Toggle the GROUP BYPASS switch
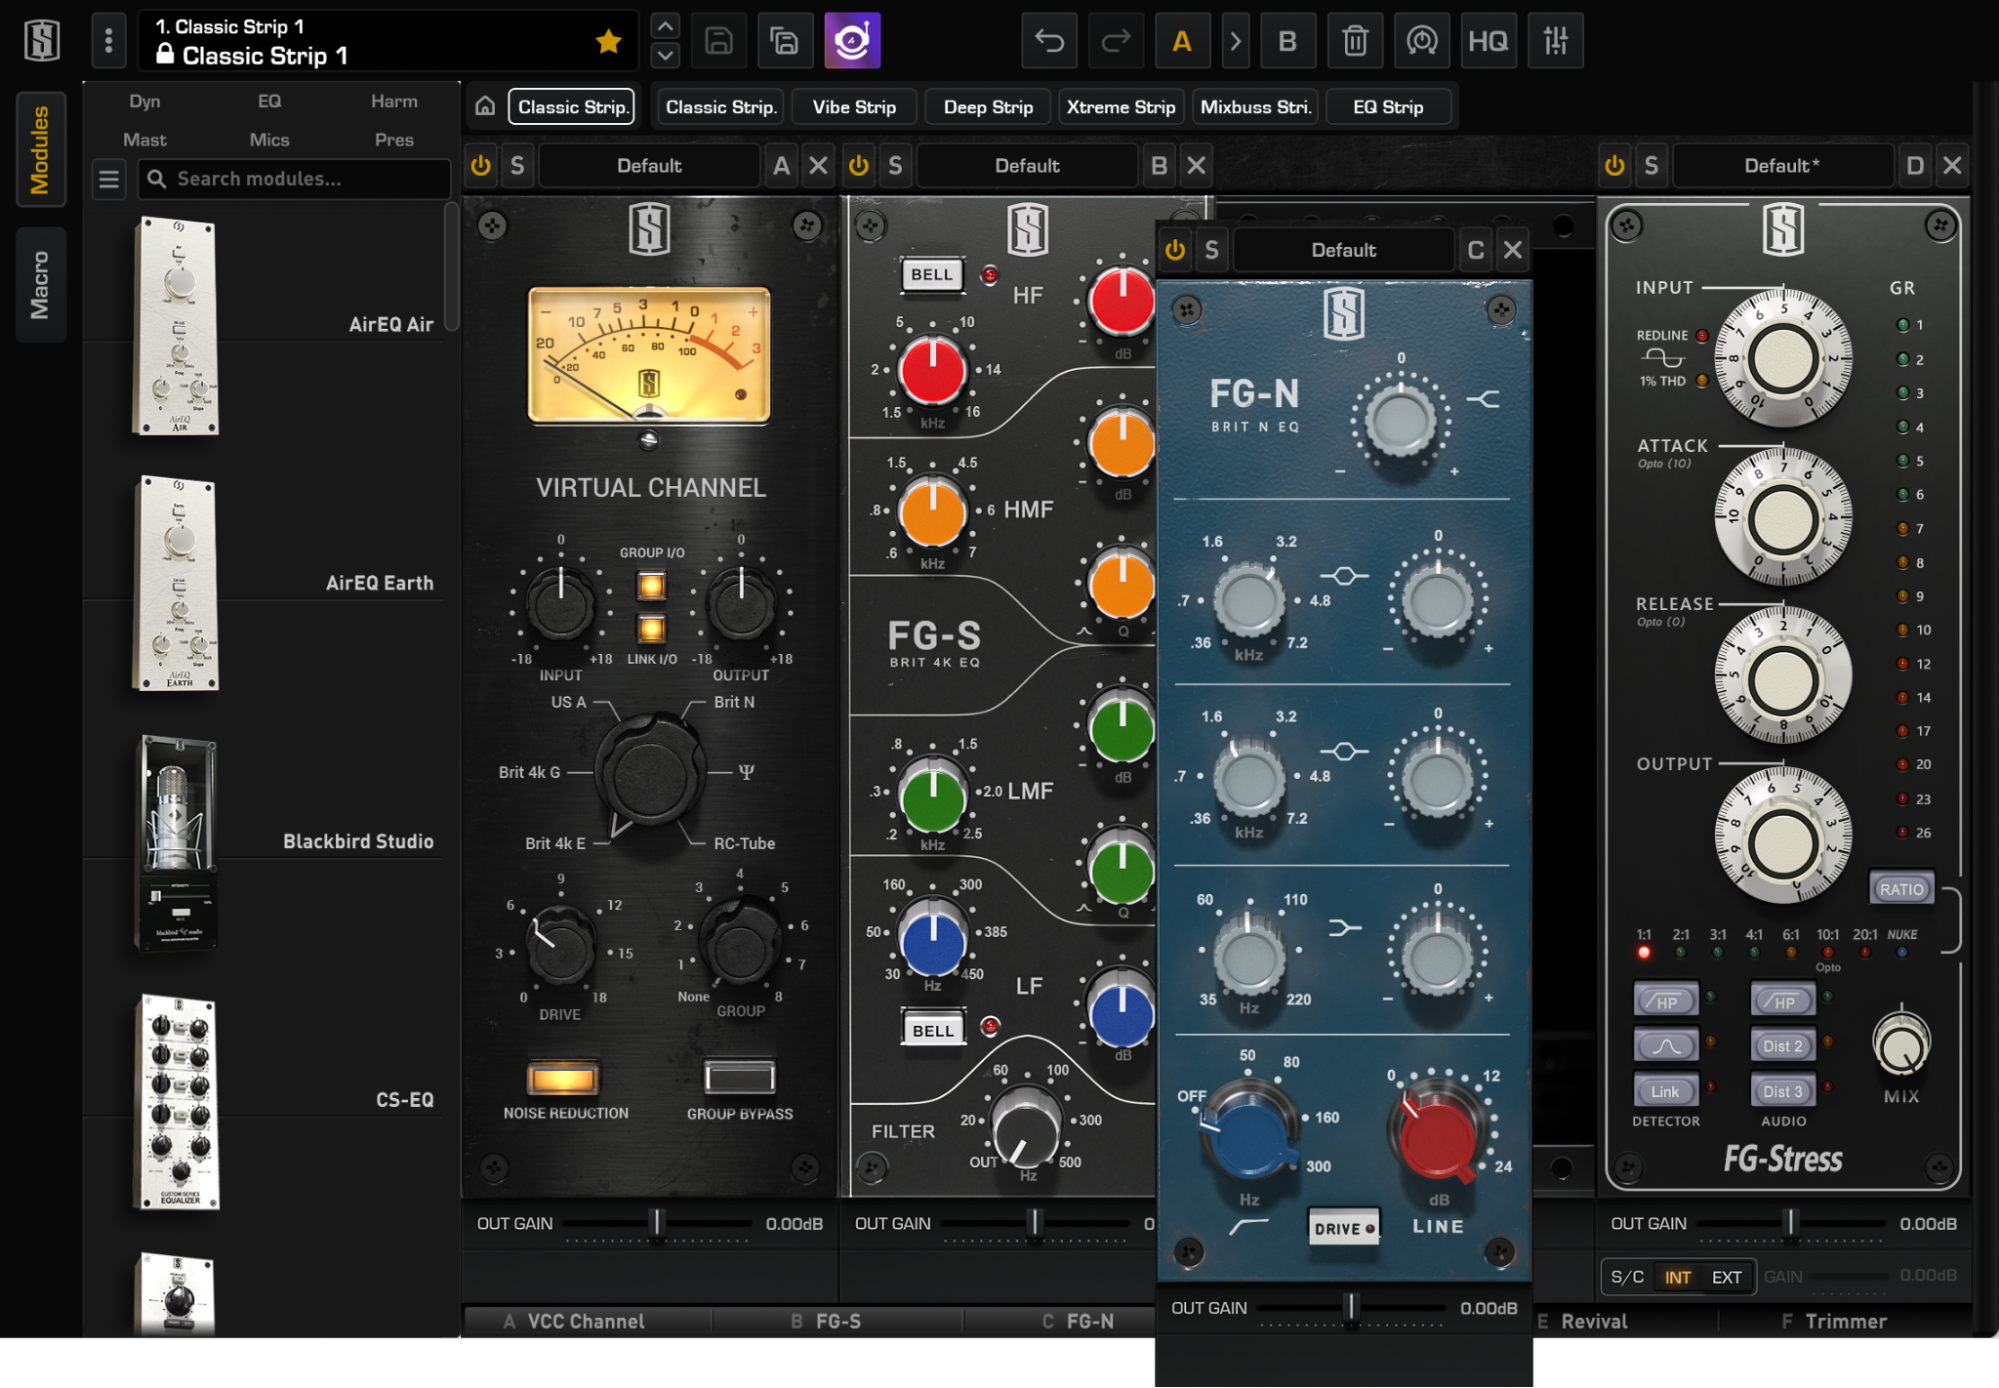 [739, 1077]
